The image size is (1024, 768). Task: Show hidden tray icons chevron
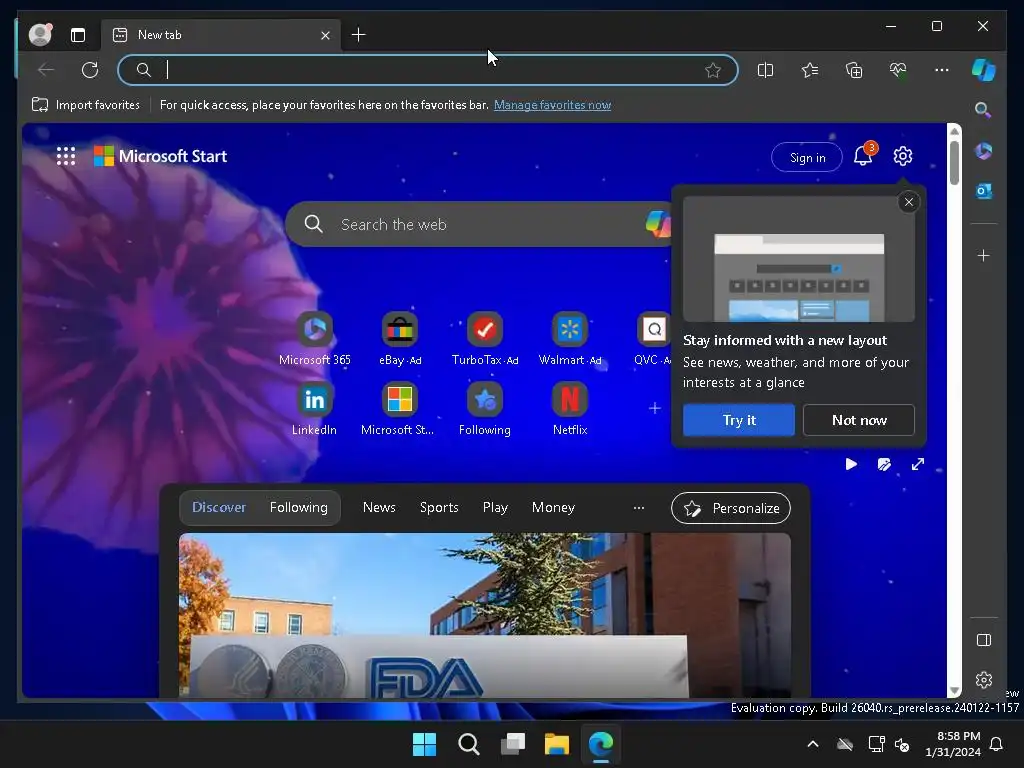point(812,744)
